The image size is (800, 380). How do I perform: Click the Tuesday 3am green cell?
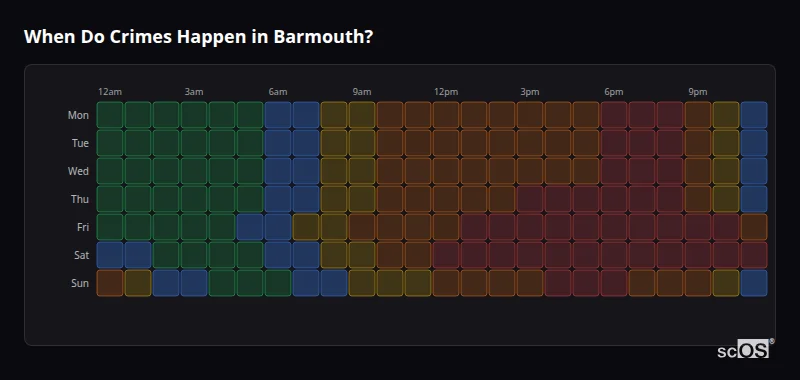point(194,143)
